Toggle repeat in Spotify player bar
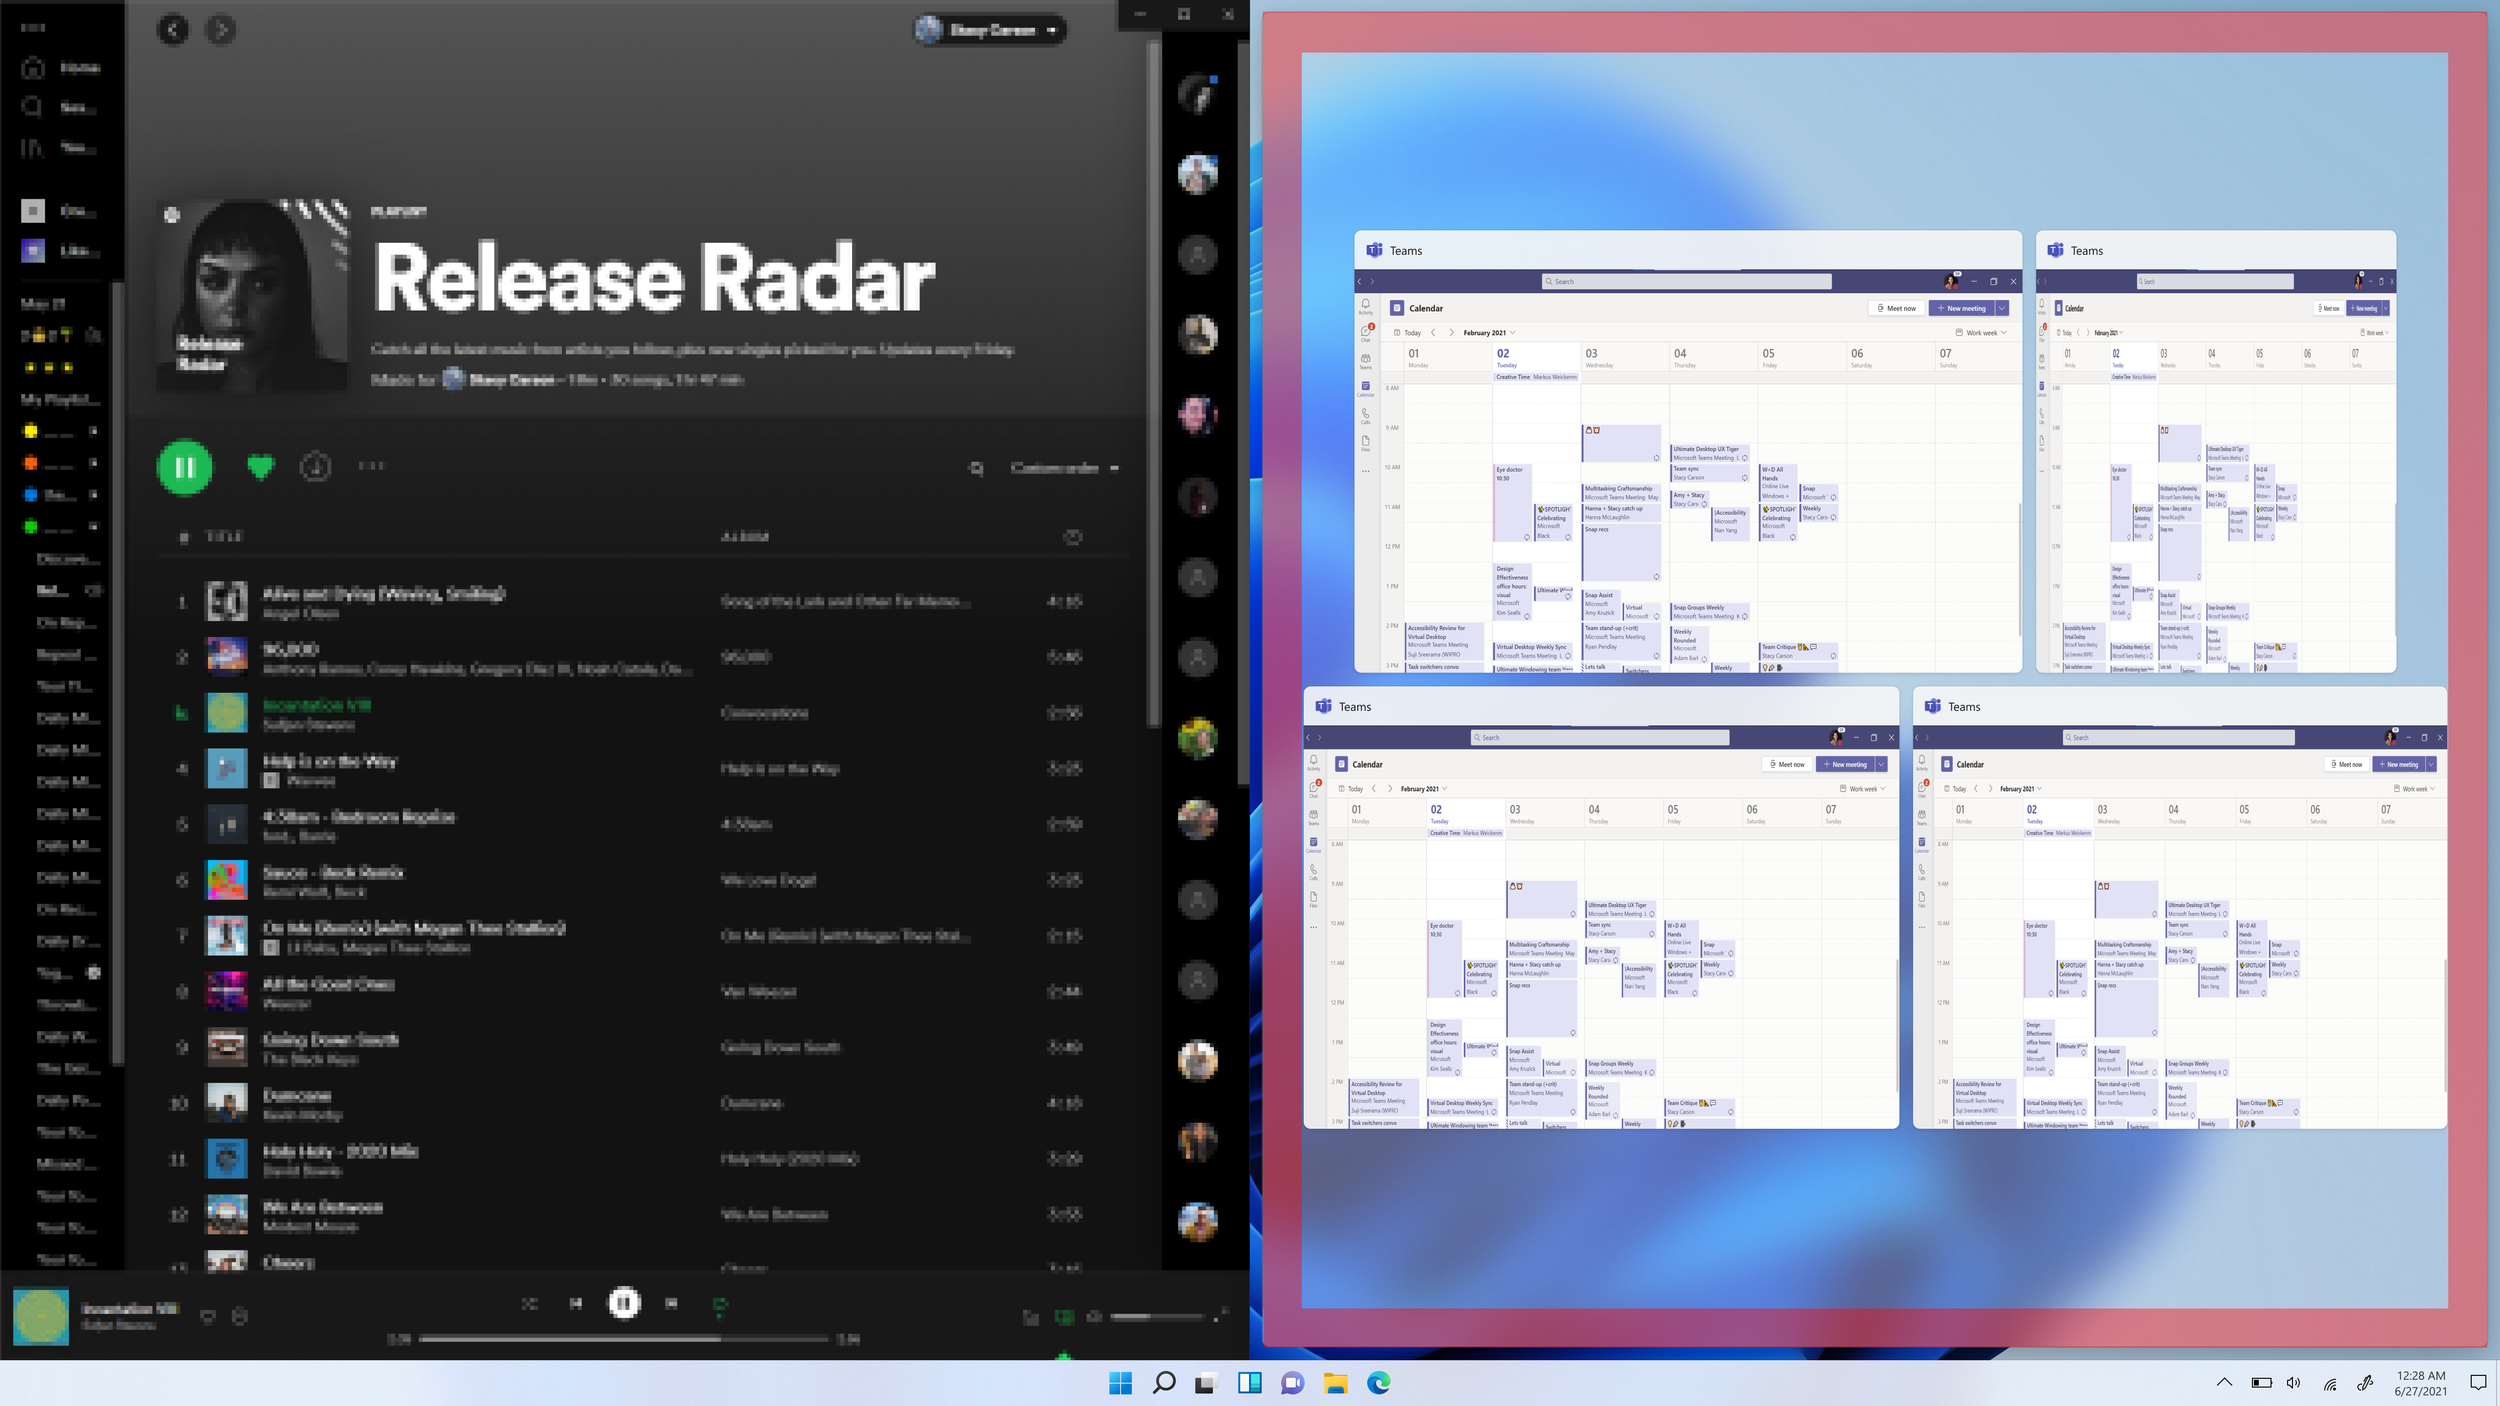The width and height of the screenshot is (2500, 1406). [720, 1303]
